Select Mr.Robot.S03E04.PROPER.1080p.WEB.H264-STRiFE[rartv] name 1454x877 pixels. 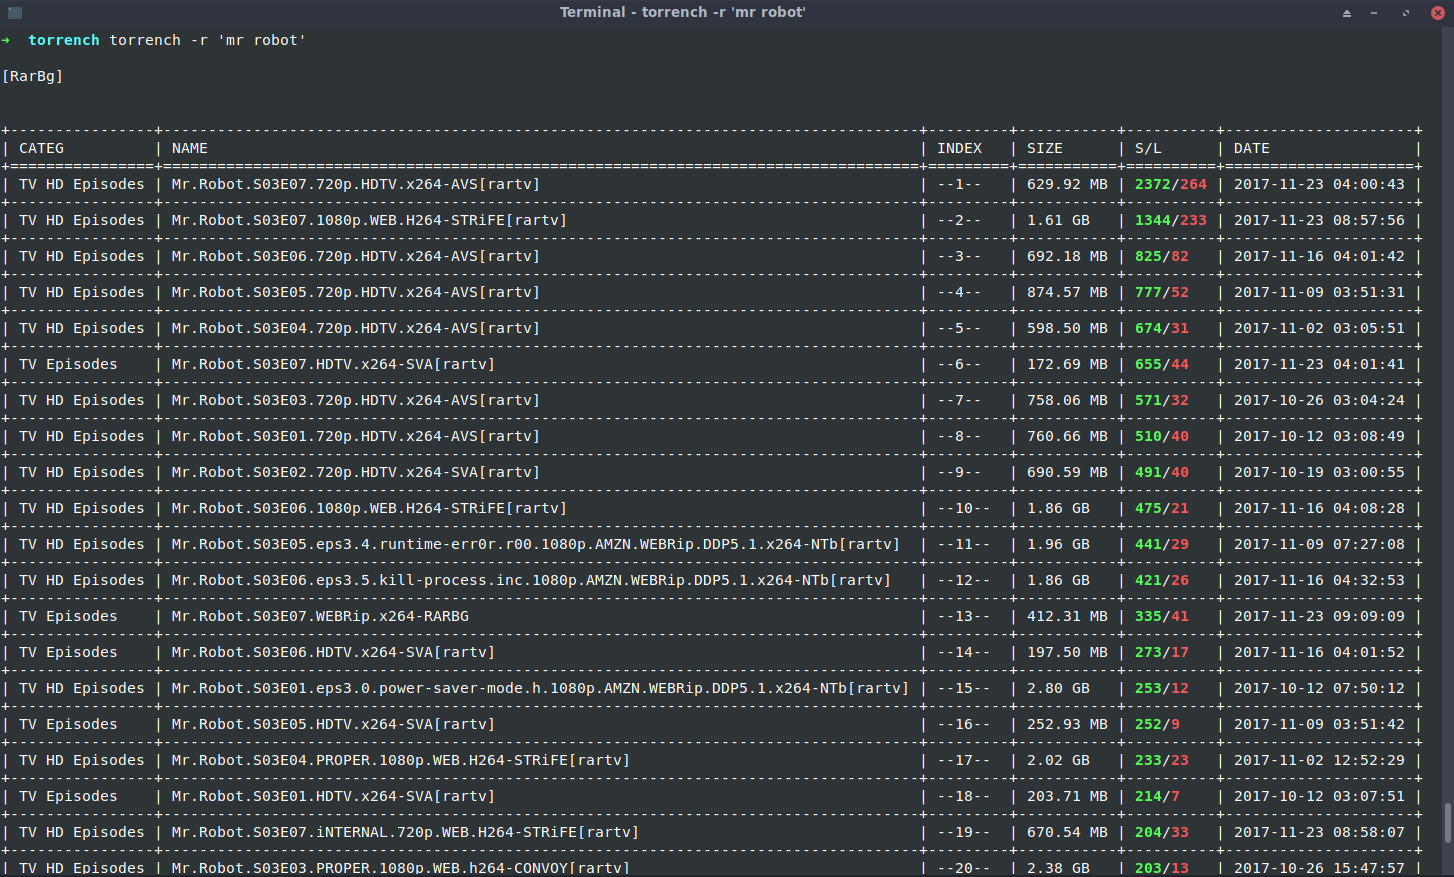coord(401,760)
